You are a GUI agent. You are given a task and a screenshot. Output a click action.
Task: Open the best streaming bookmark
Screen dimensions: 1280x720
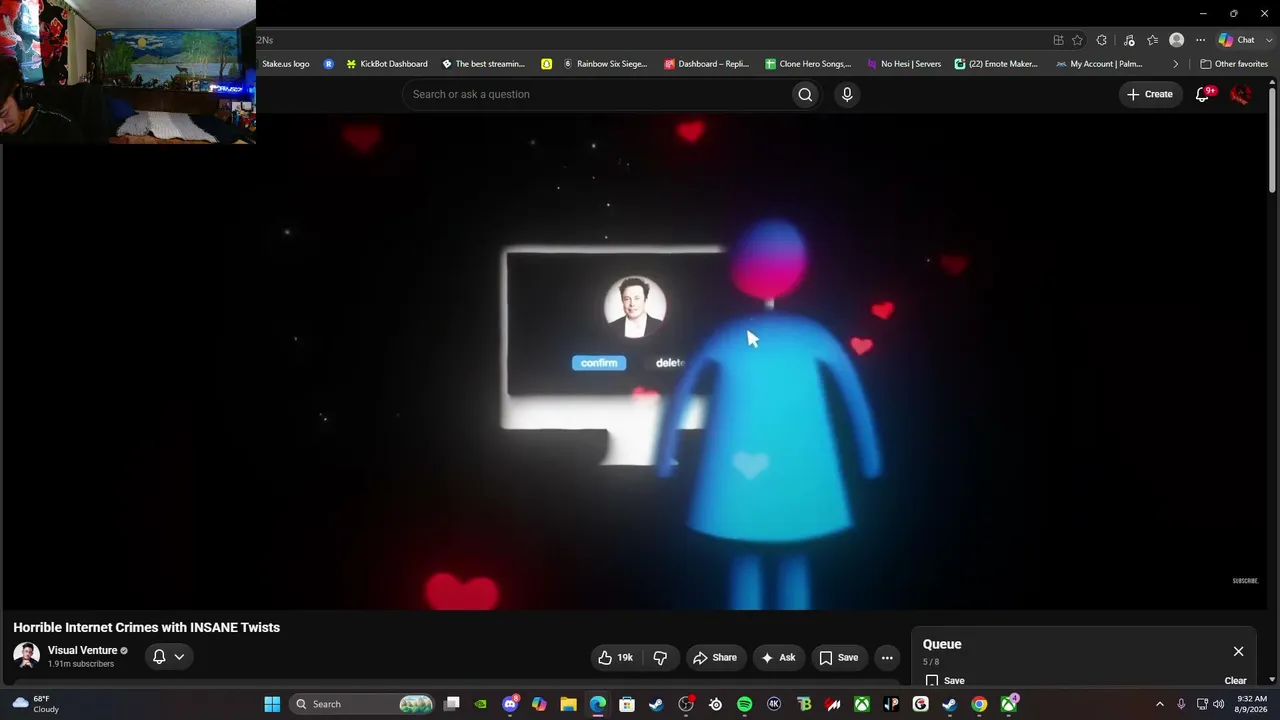[483, 64]
